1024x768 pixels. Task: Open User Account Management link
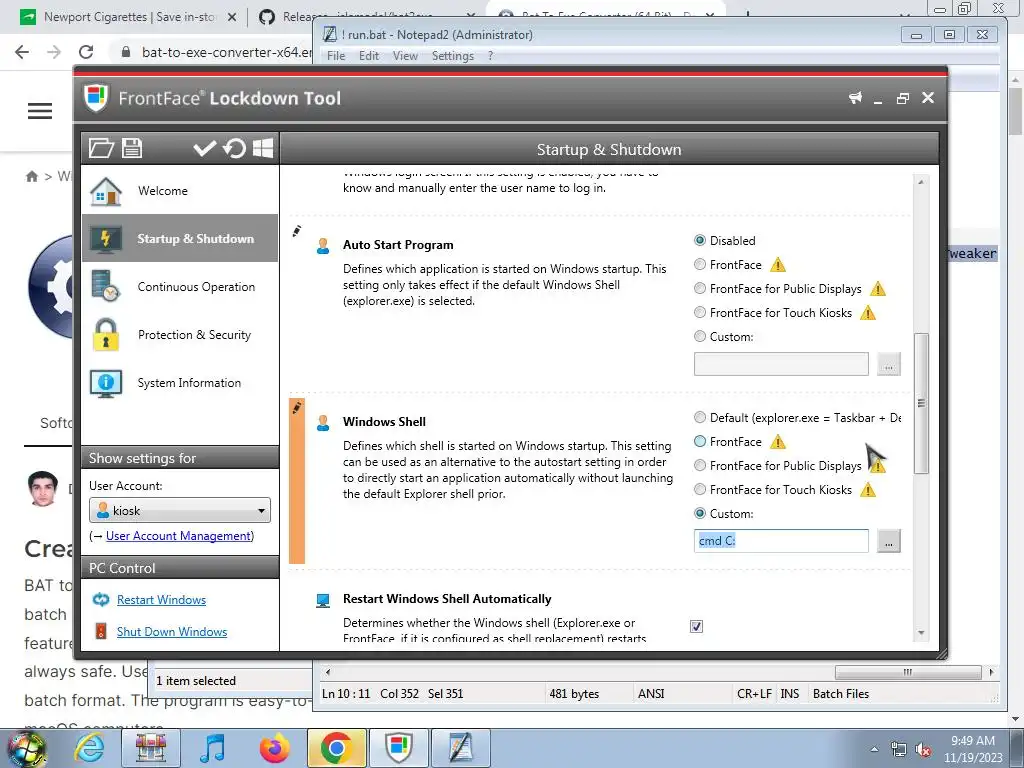click(179, 536)
